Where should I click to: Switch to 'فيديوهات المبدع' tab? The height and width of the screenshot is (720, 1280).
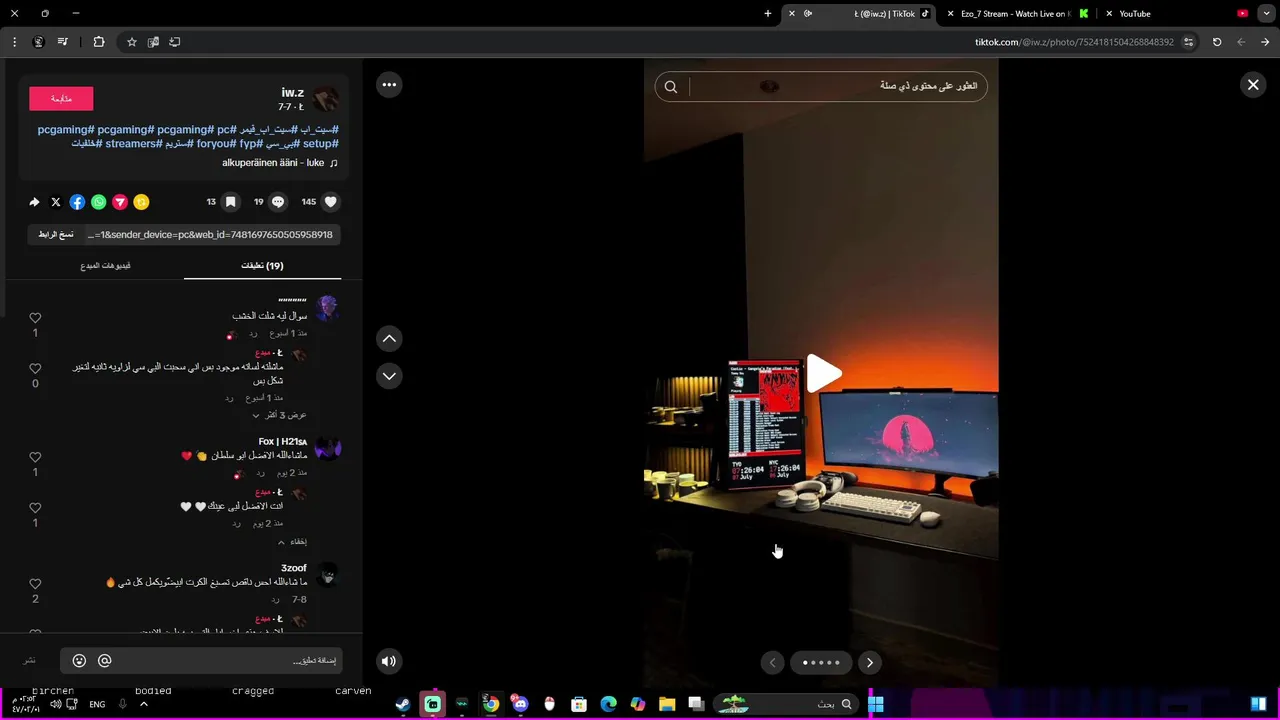click(105, 266)
